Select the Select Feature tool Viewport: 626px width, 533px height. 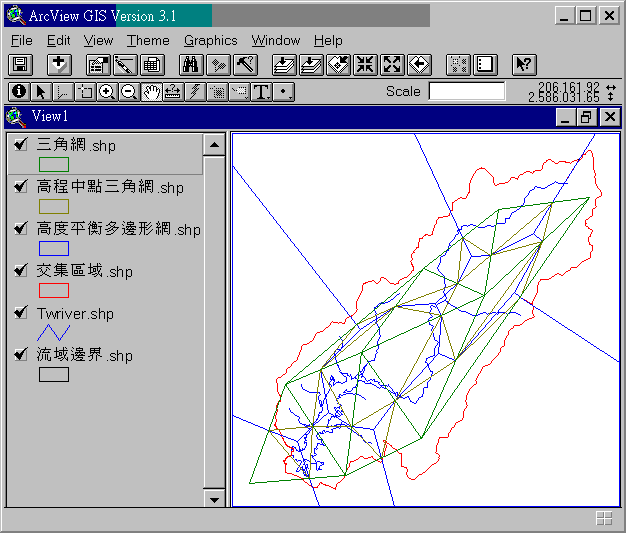click(85, 92)
